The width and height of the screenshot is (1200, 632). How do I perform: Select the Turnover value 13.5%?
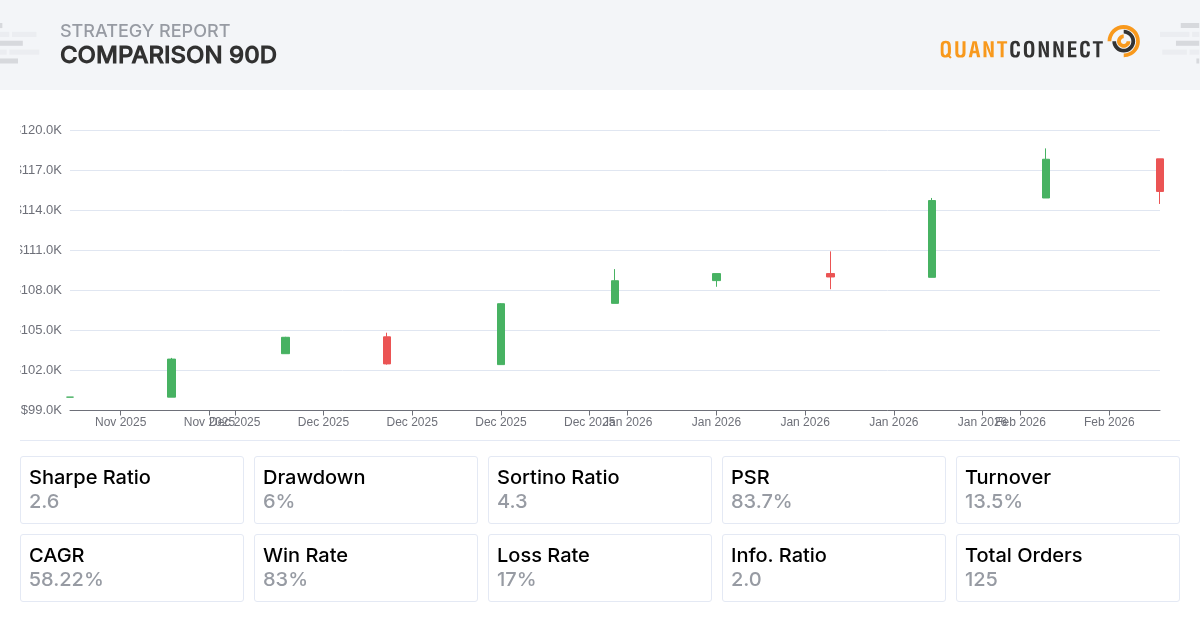click(993, 502)
